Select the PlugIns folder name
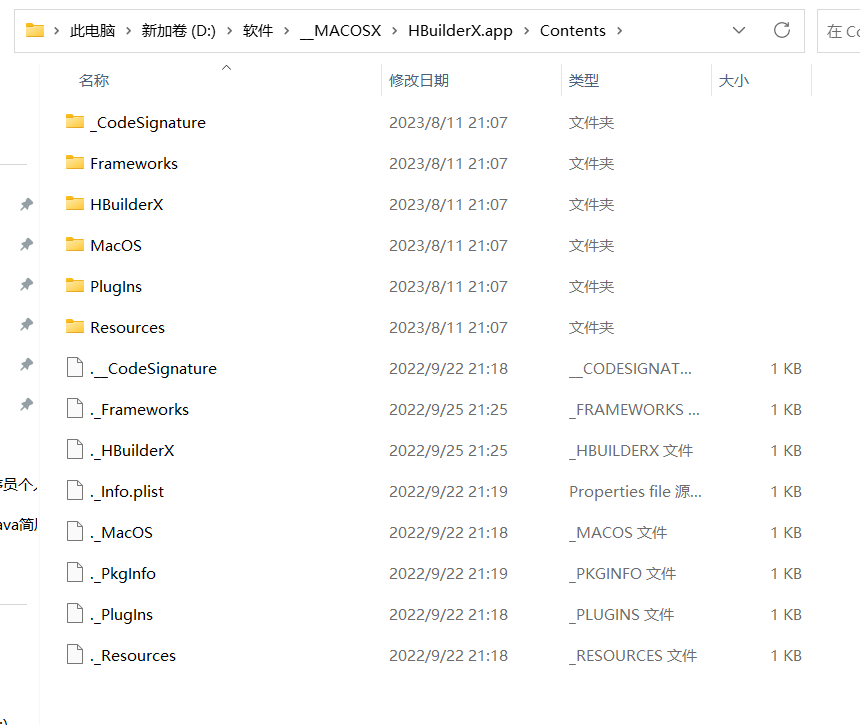Viewport: 860px width, 725px height. (116, 287)
